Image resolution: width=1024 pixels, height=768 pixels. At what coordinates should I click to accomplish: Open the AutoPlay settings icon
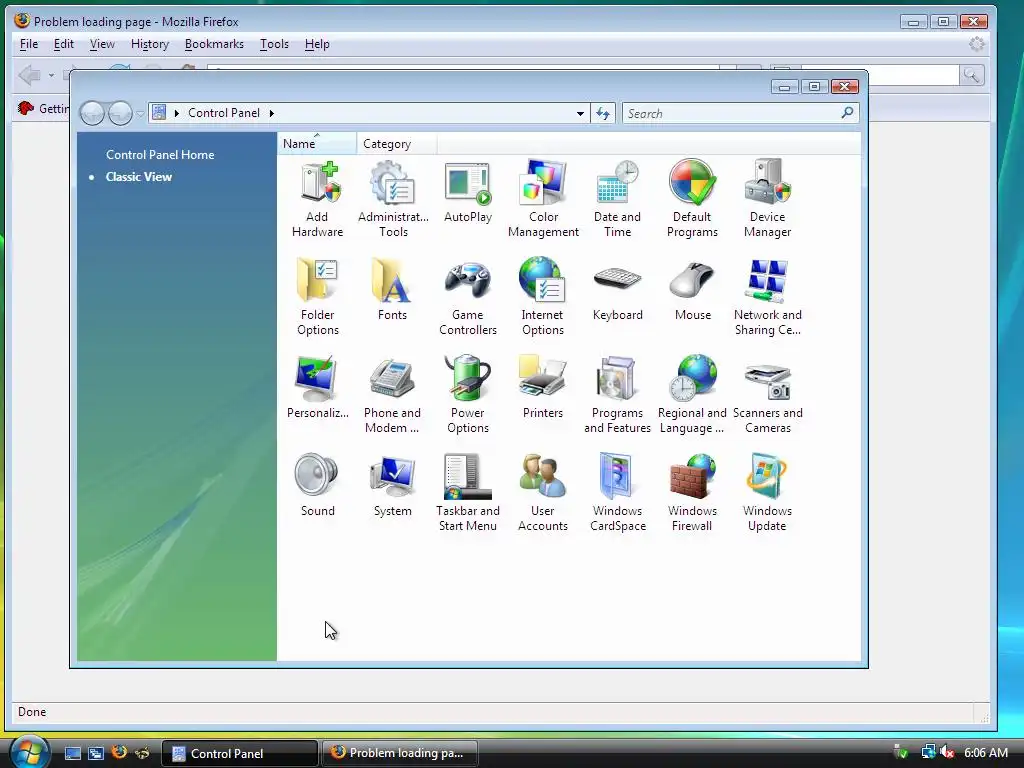[468, 192]
